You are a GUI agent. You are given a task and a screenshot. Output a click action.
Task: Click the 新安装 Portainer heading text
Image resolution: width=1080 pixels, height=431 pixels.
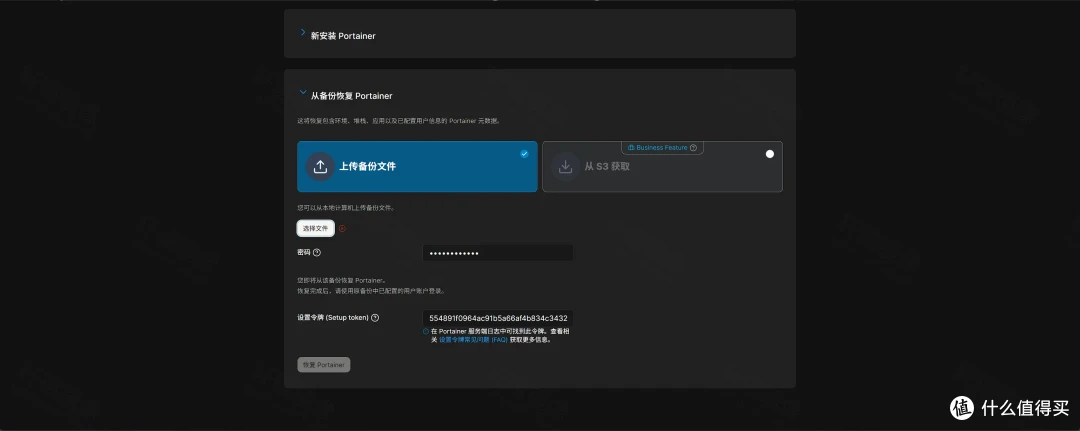[x=343, y=36]
